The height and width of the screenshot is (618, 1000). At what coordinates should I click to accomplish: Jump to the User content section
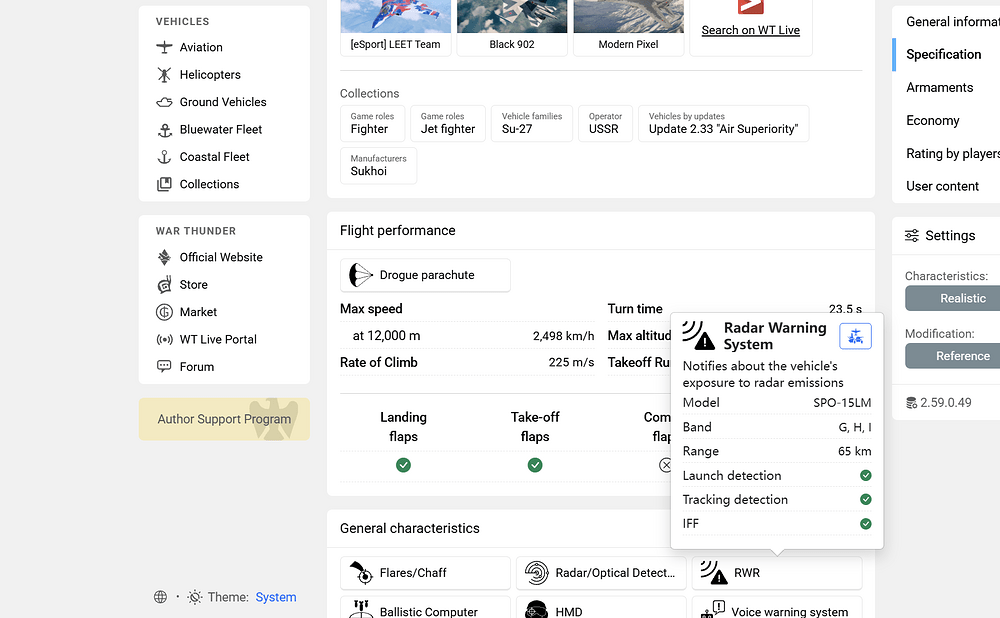(943, 186)
